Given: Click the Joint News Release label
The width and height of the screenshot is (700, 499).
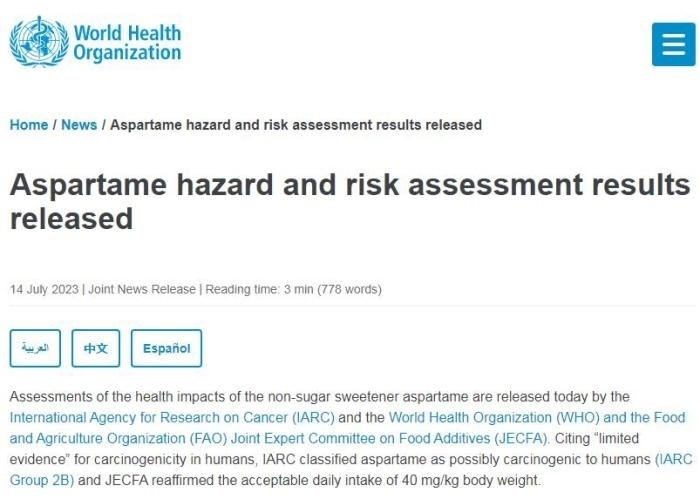Looking at the screenshot, I should (142, 290).
